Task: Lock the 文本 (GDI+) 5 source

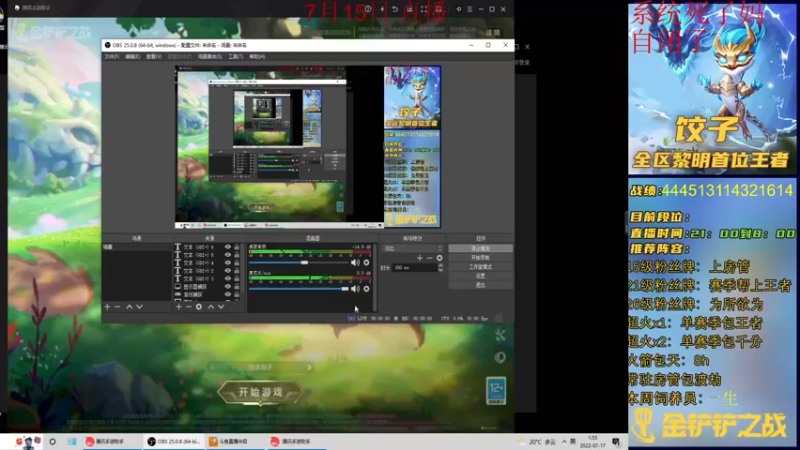Action: pyautogui.click(x=237, y=255)
